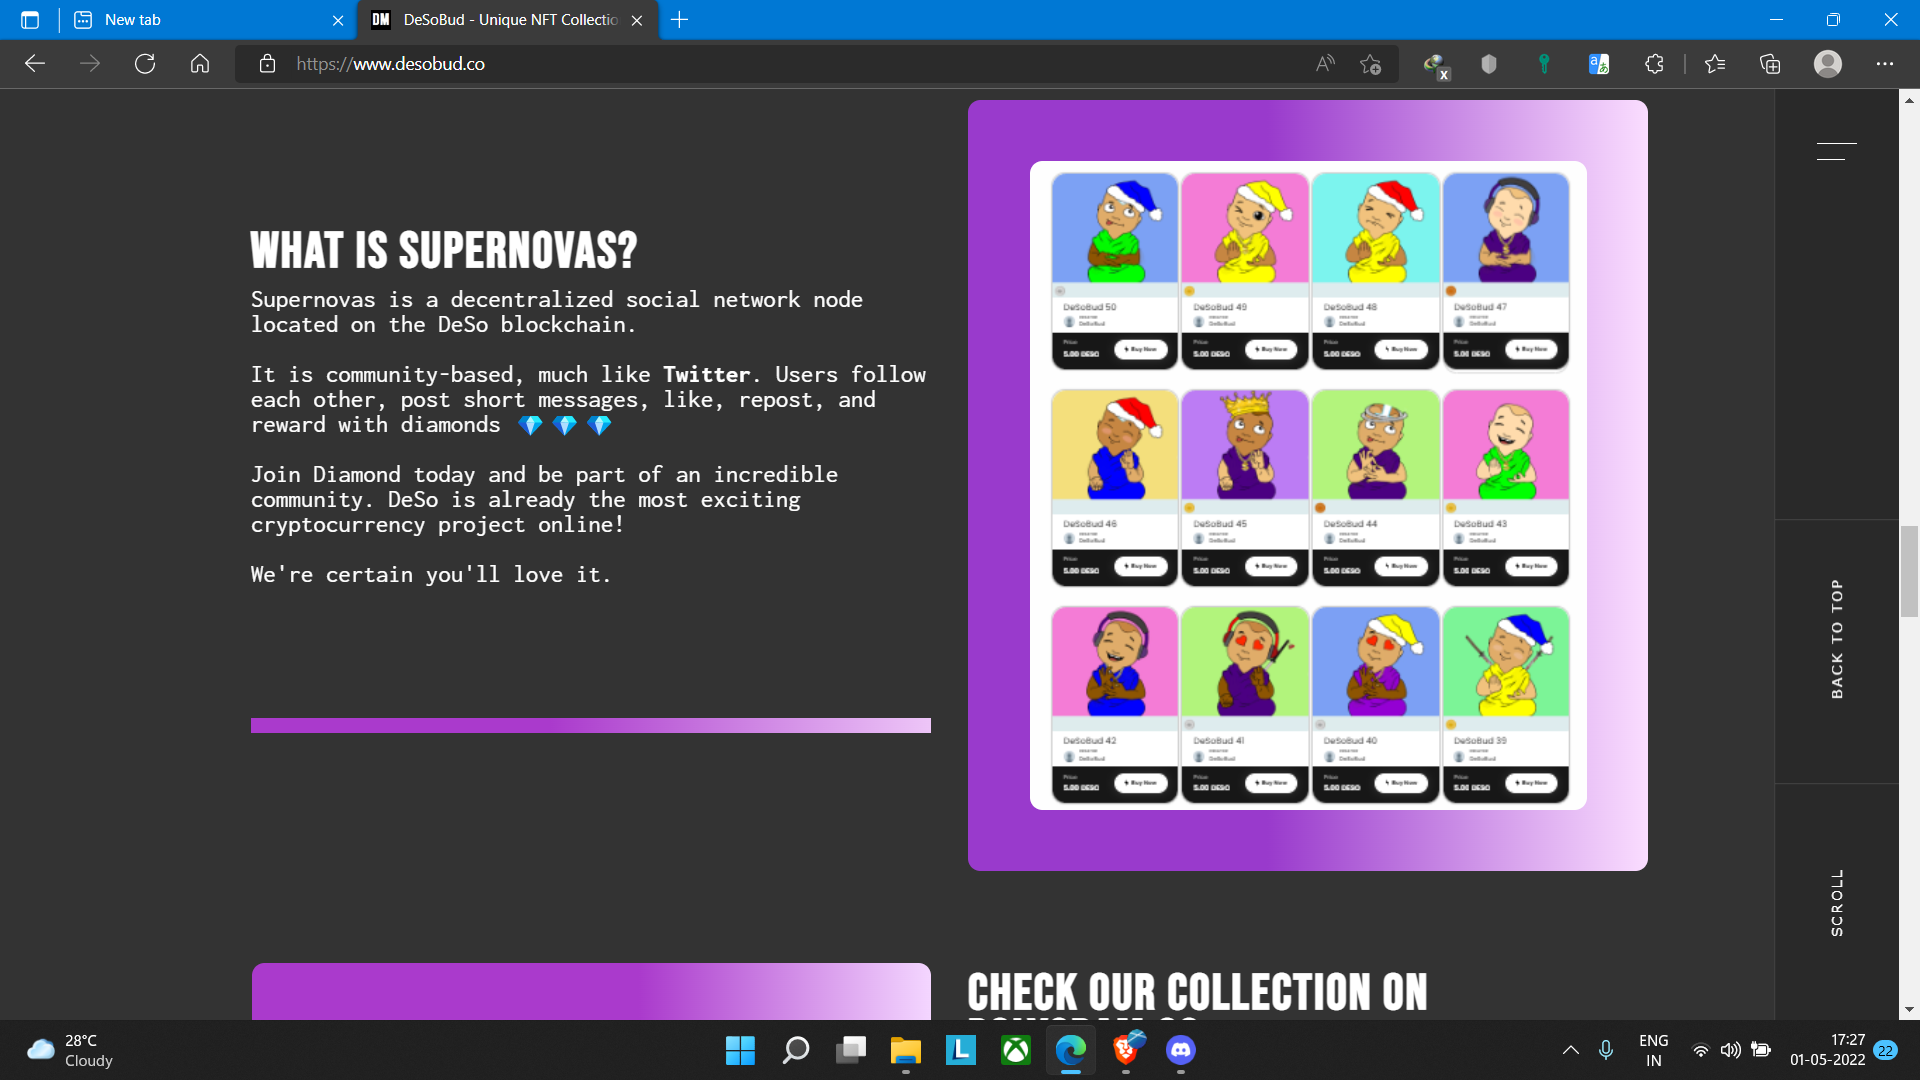Screen dimensions: 1920x1080
Task: Open the Favorites list icon
Action: click(1715, 64)
